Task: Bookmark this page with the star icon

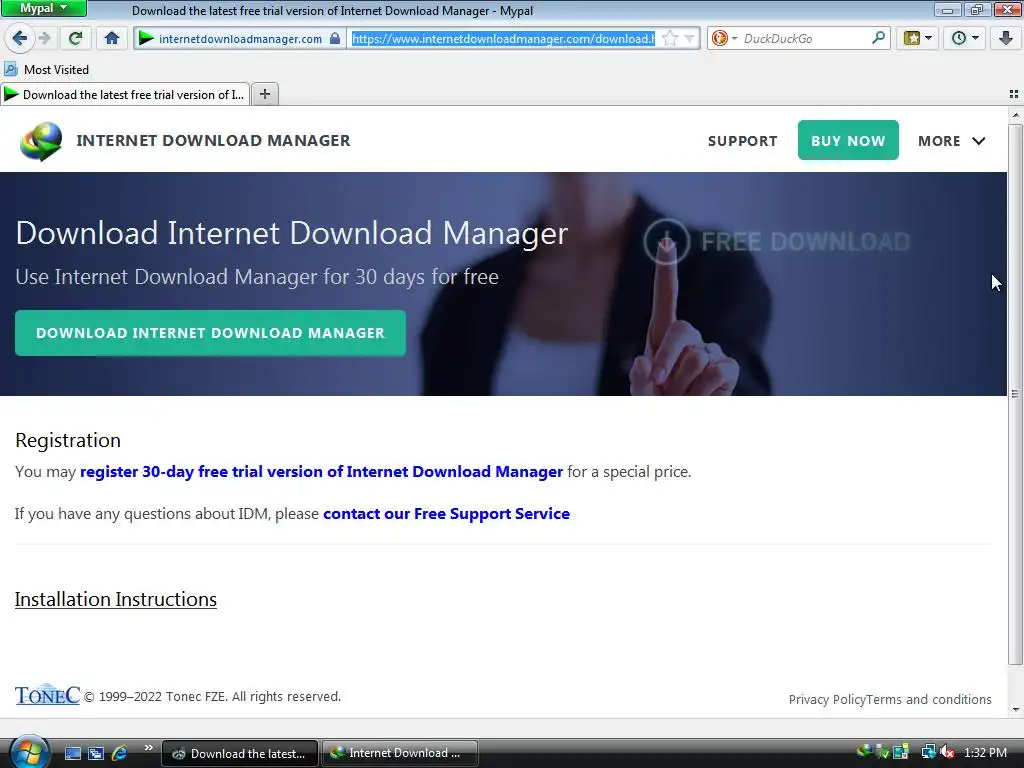Action: (x=669, y=39)
